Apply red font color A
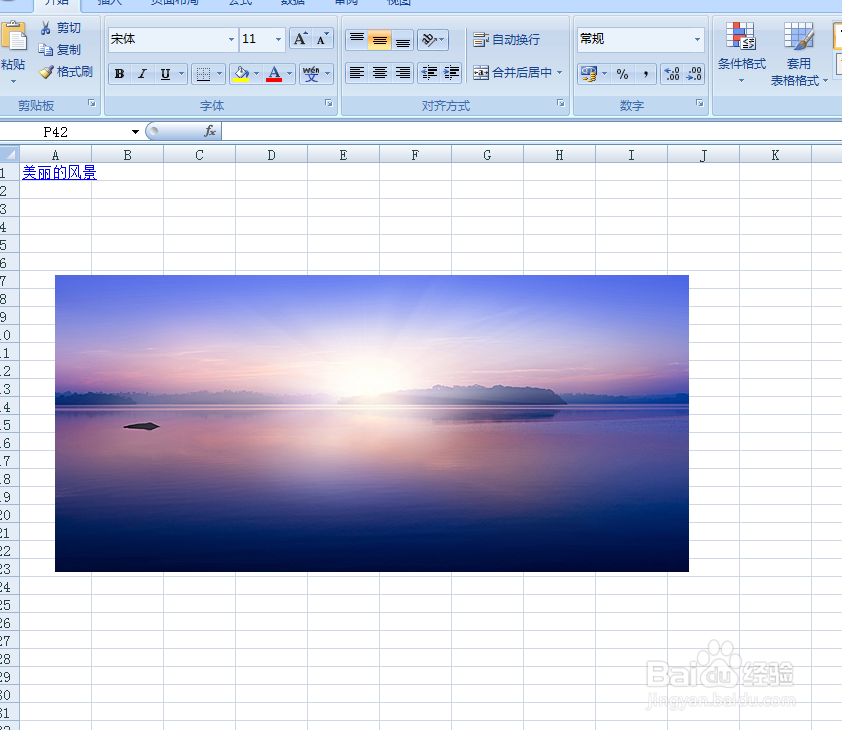This screenshot has height=730, width=842. (x=274, y=74)
